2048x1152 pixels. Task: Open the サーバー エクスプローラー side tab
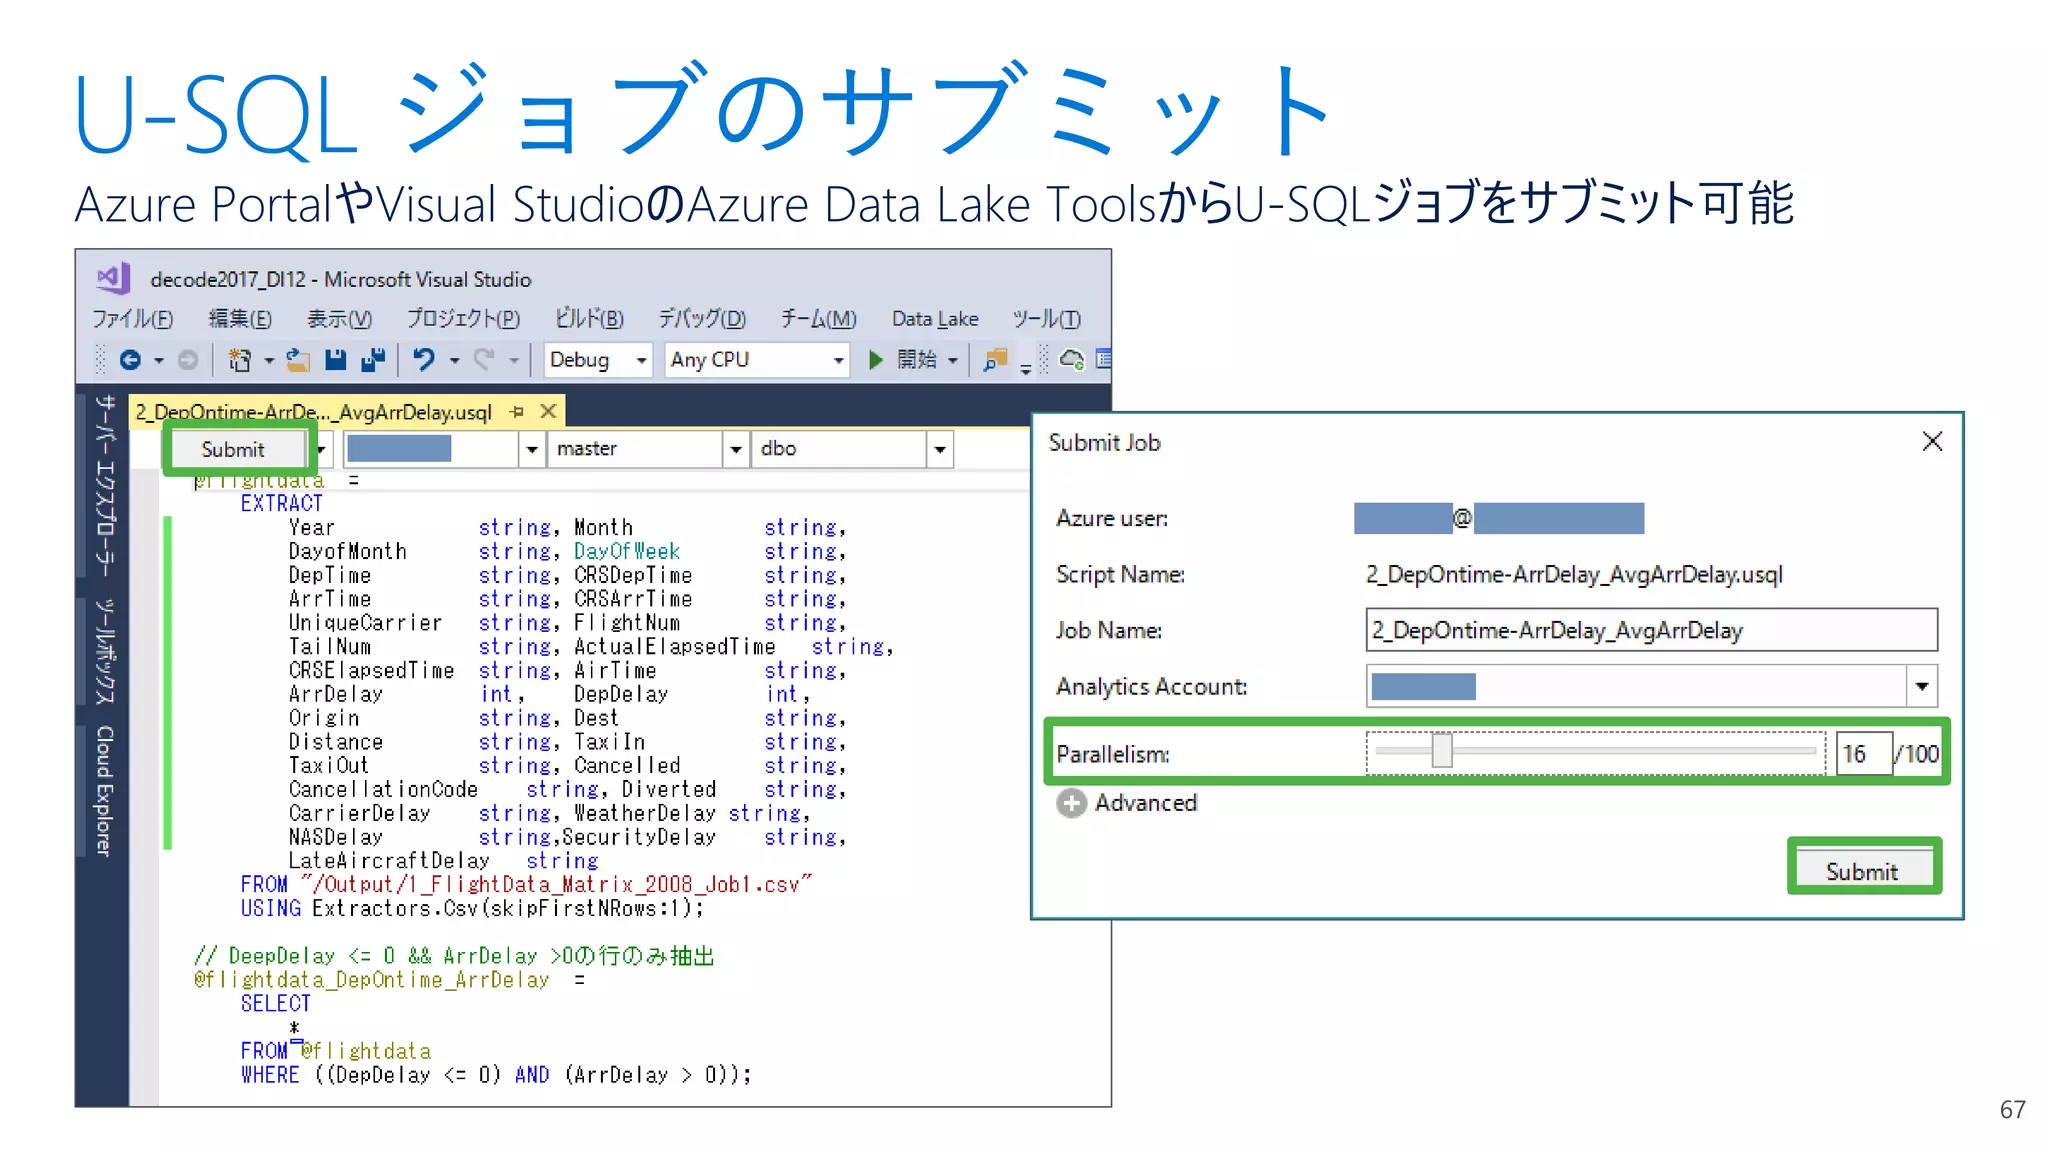(x=104, y=485)
